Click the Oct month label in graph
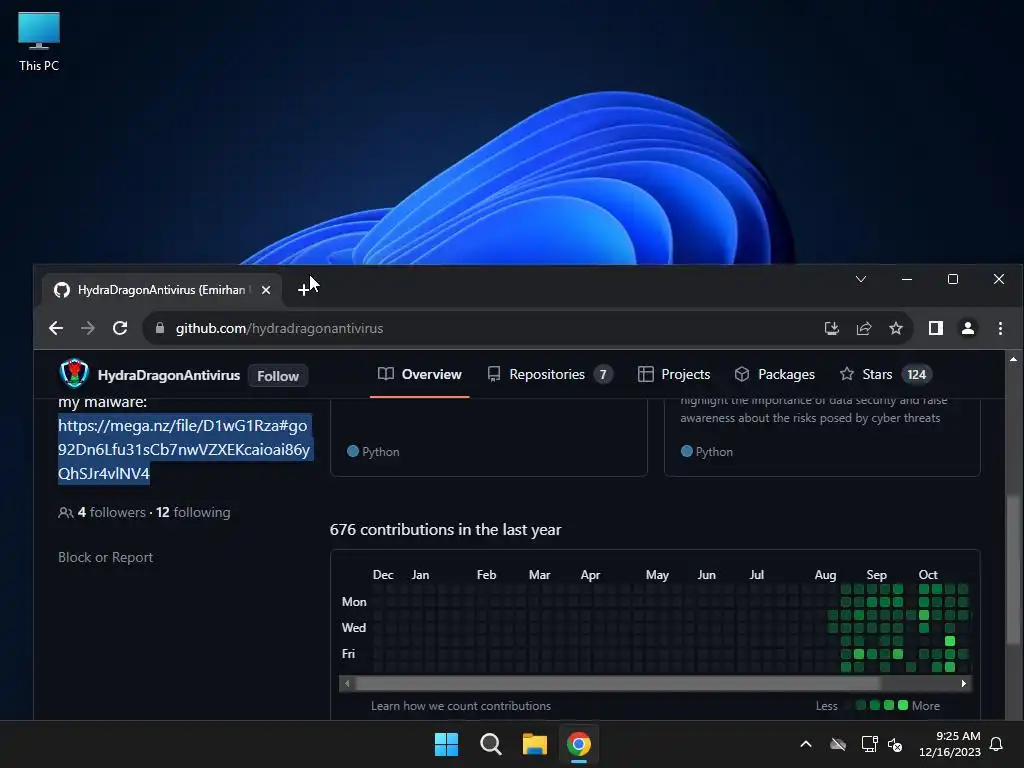 (x=928, y=575)
